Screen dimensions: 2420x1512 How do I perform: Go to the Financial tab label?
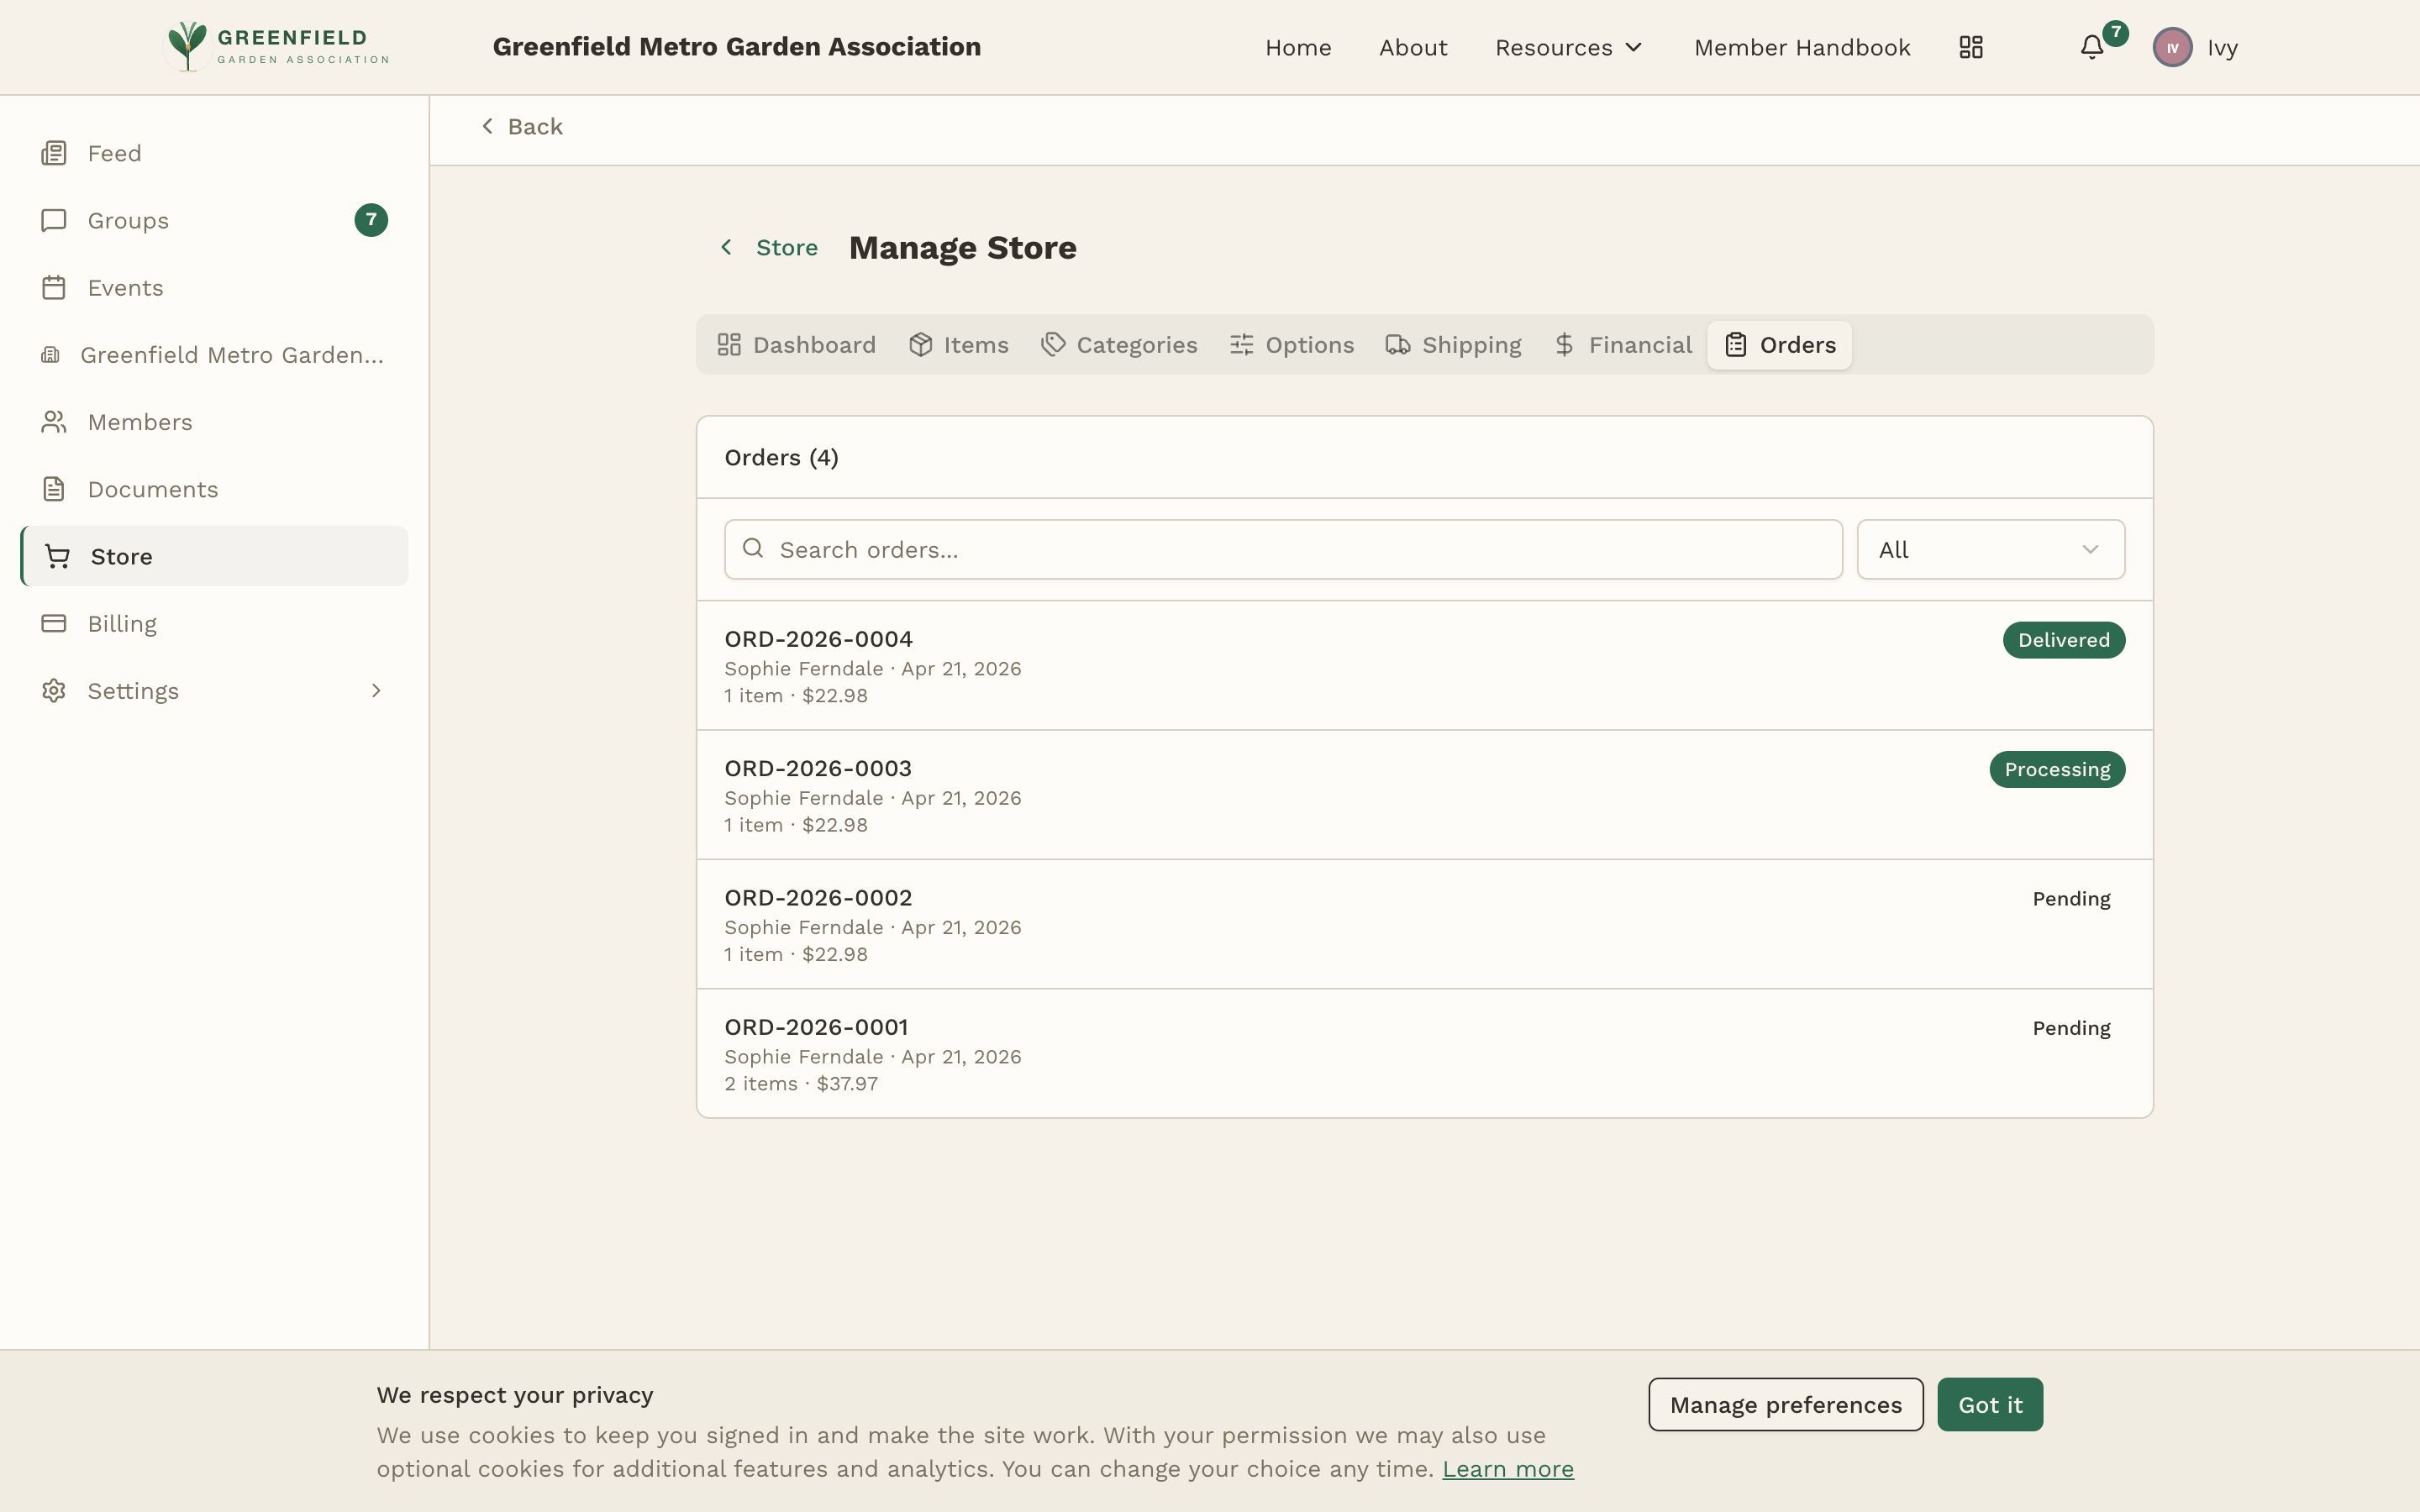[1640, 345]
